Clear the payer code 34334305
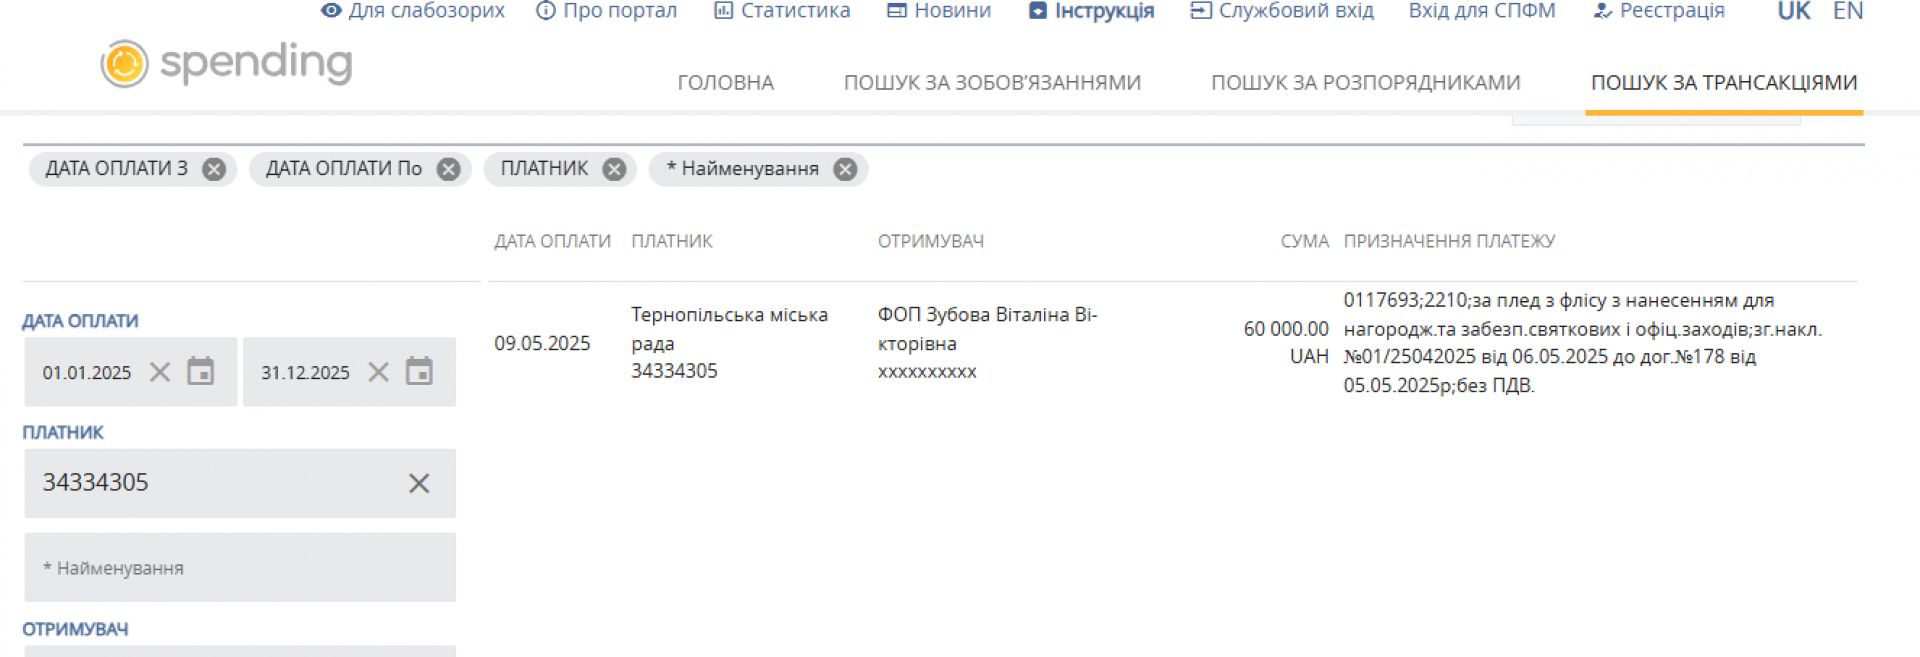Viewport: 1920px width, 657px height. click(x=419, y=484)
